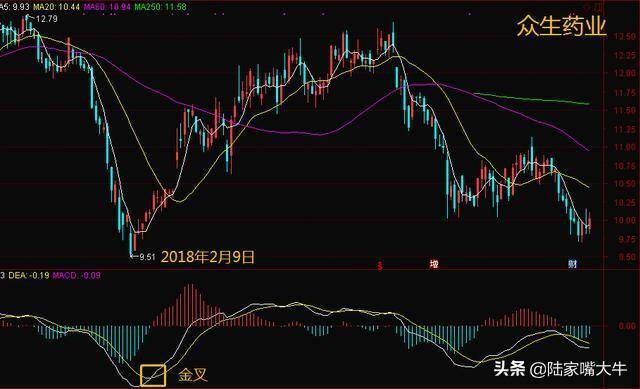
Task: Click the 9.51 low price label
Action: tap(147, 257)
